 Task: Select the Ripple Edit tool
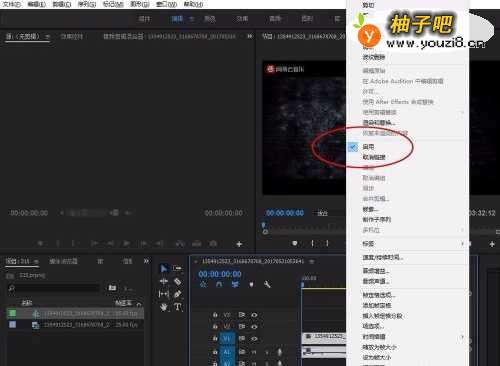[x=164, y=281]
